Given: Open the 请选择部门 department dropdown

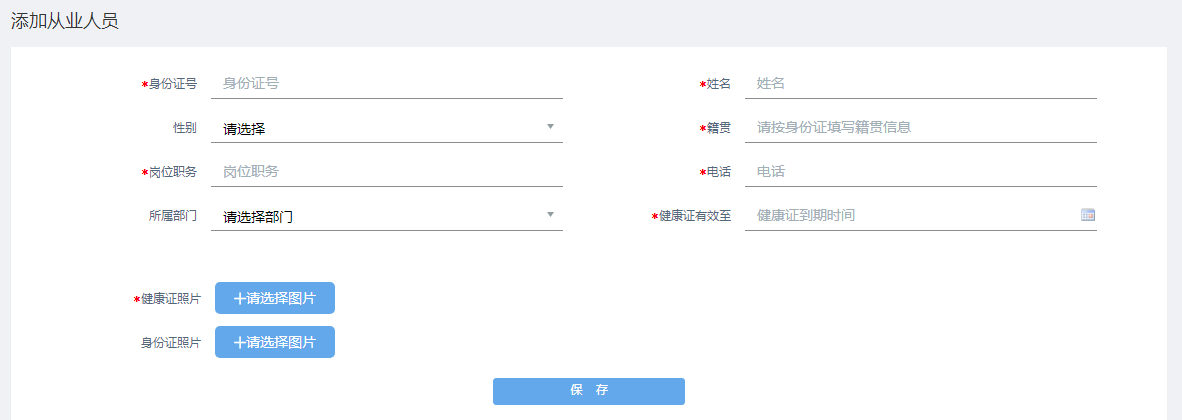Looking at the screenshot, I should point(386,216).
